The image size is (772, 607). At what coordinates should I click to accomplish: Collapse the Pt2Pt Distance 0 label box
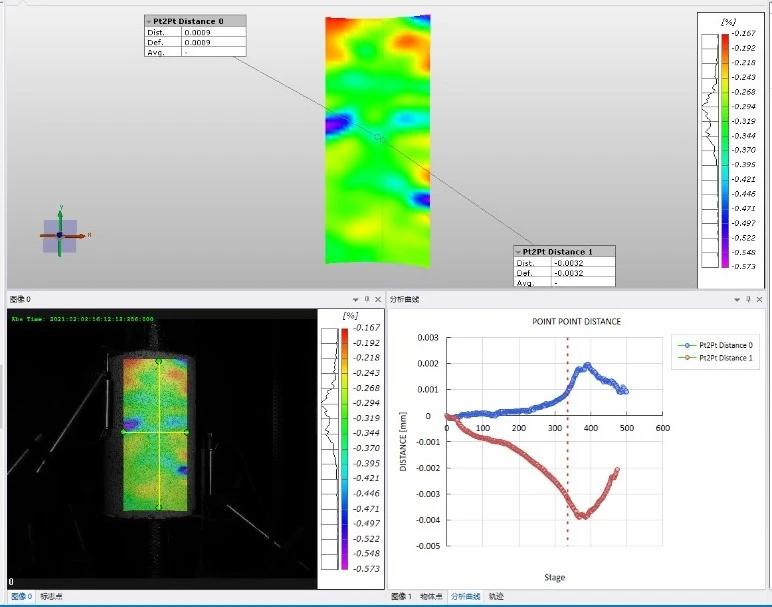(150, 21)
